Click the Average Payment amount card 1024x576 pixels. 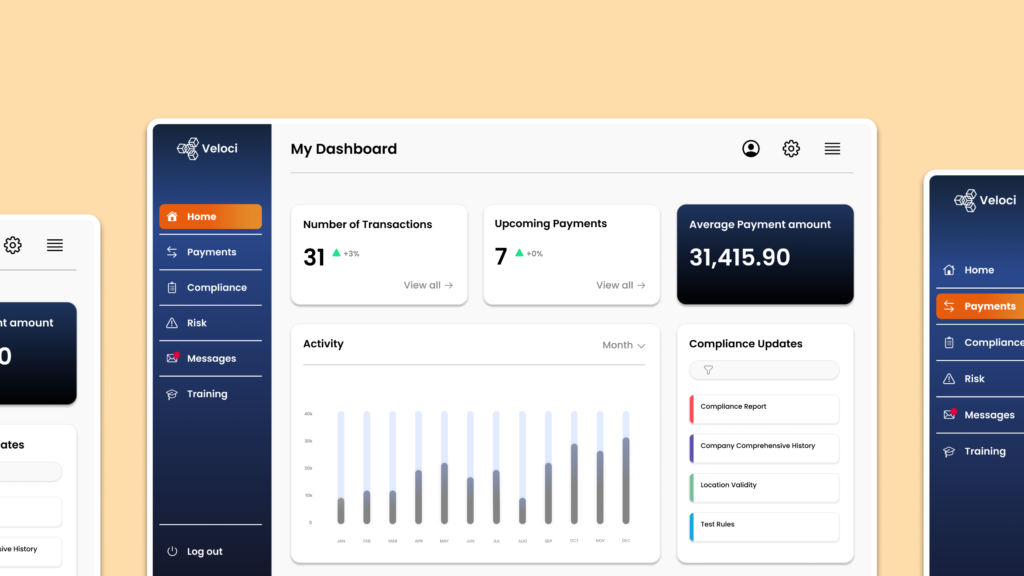coord(765,254)
